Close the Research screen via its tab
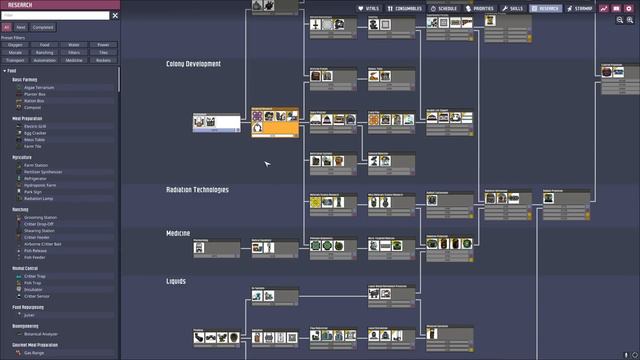 pos(545,8)
